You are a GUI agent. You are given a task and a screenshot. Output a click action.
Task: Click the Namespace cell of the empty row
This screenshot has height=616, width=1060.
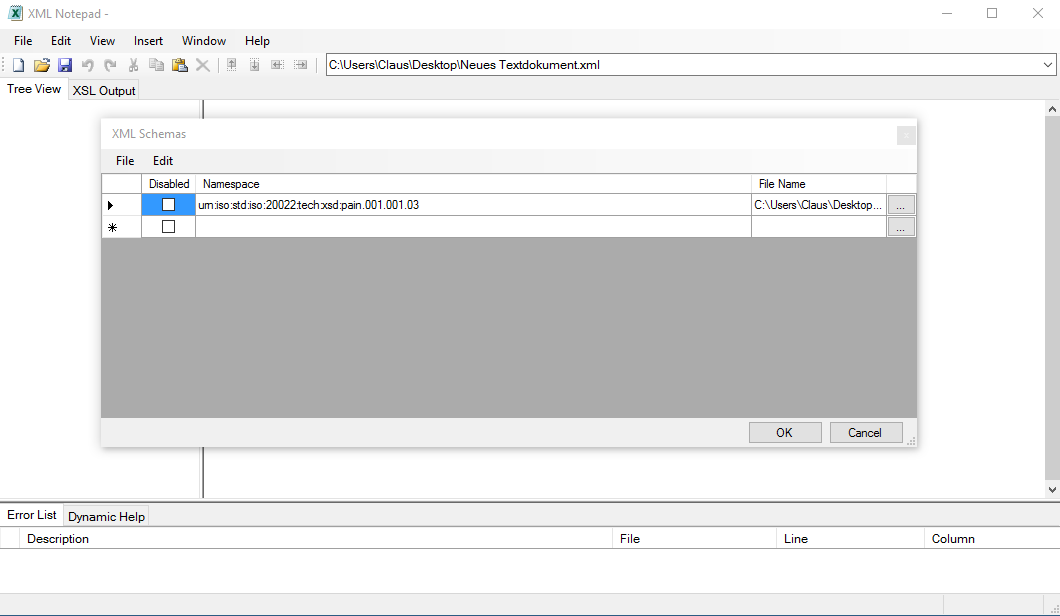pyautogui.click(x=472, y=227)
